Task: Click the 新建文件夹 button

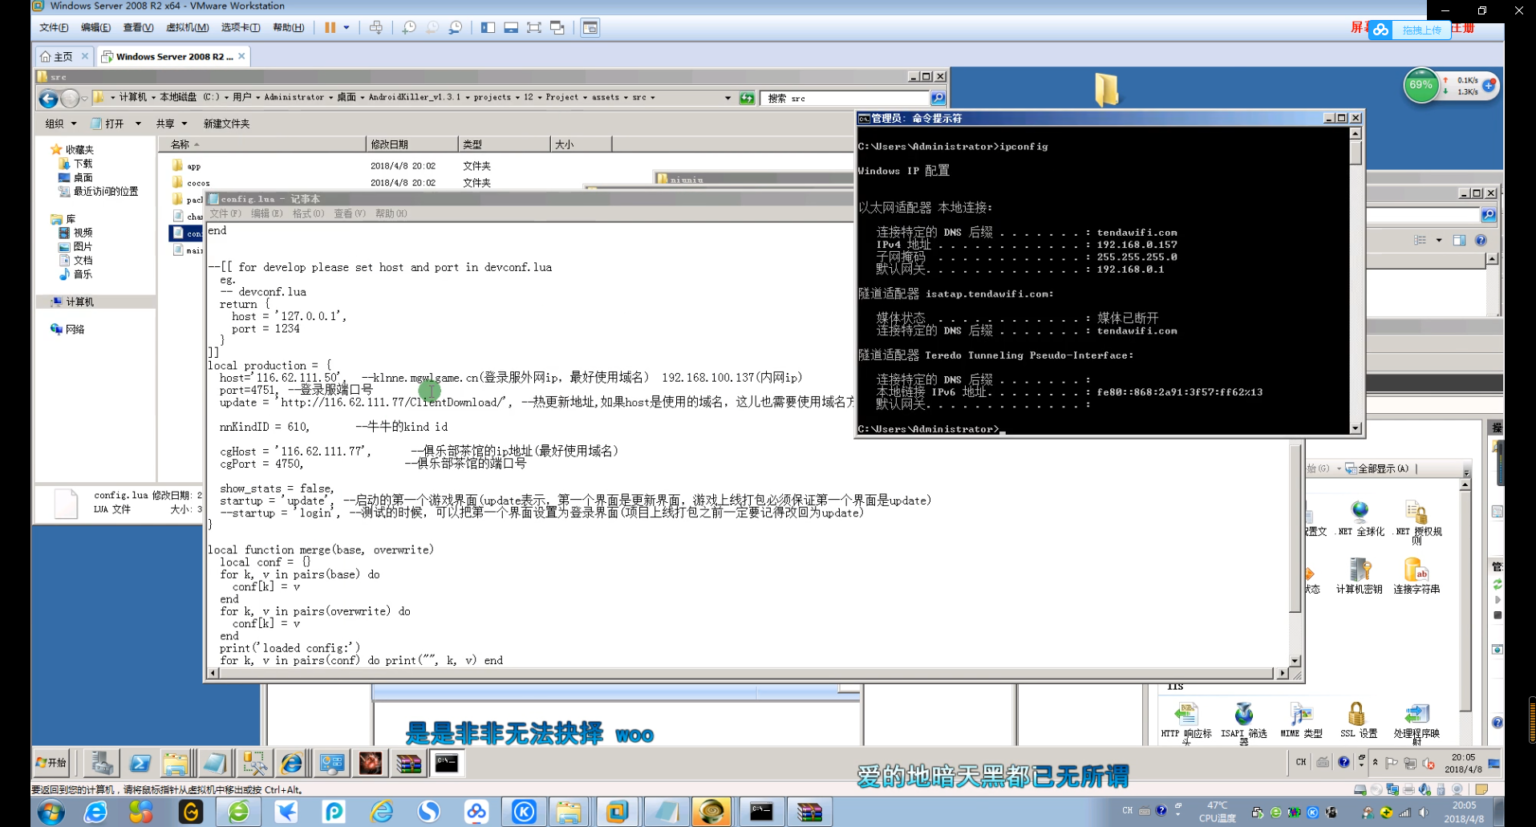Action: click(227, 124)
